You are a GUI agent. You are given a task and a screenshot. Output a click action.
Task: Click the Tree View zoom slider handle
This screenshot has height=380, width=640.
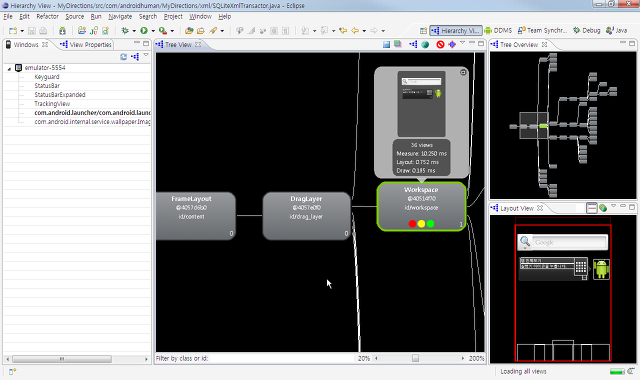[415, 358]
